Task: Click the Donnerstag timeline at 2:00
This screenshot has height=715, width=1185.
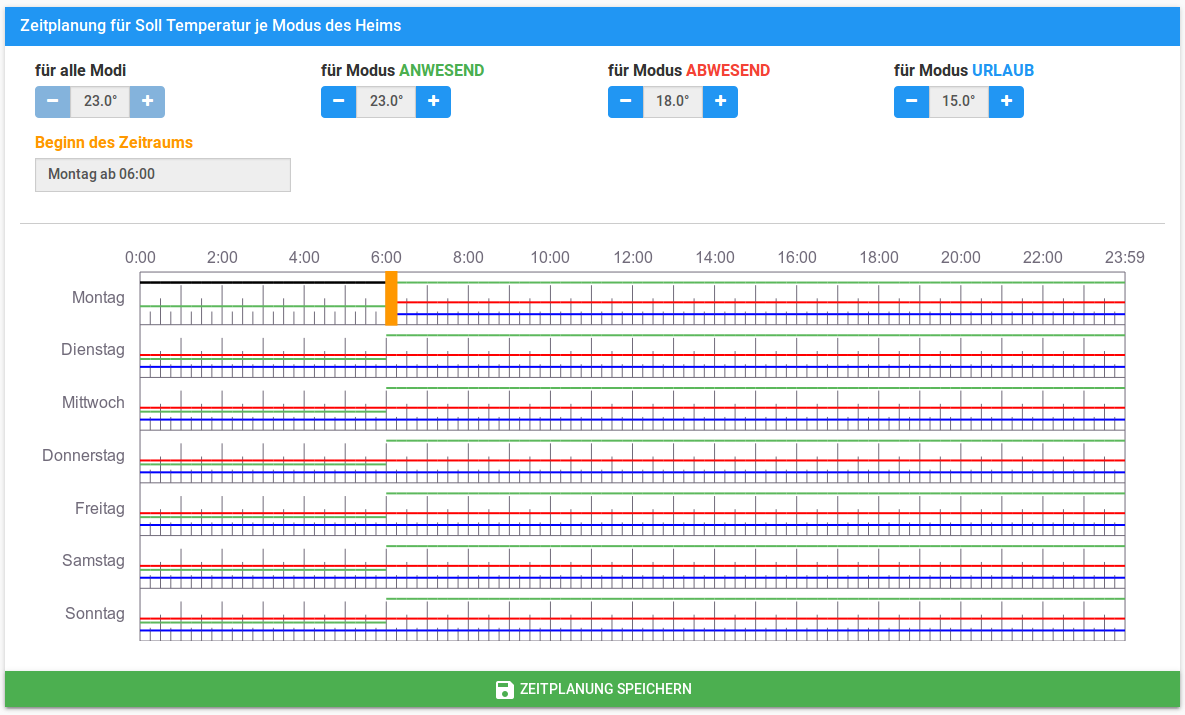Action: [x=222, y=457]
